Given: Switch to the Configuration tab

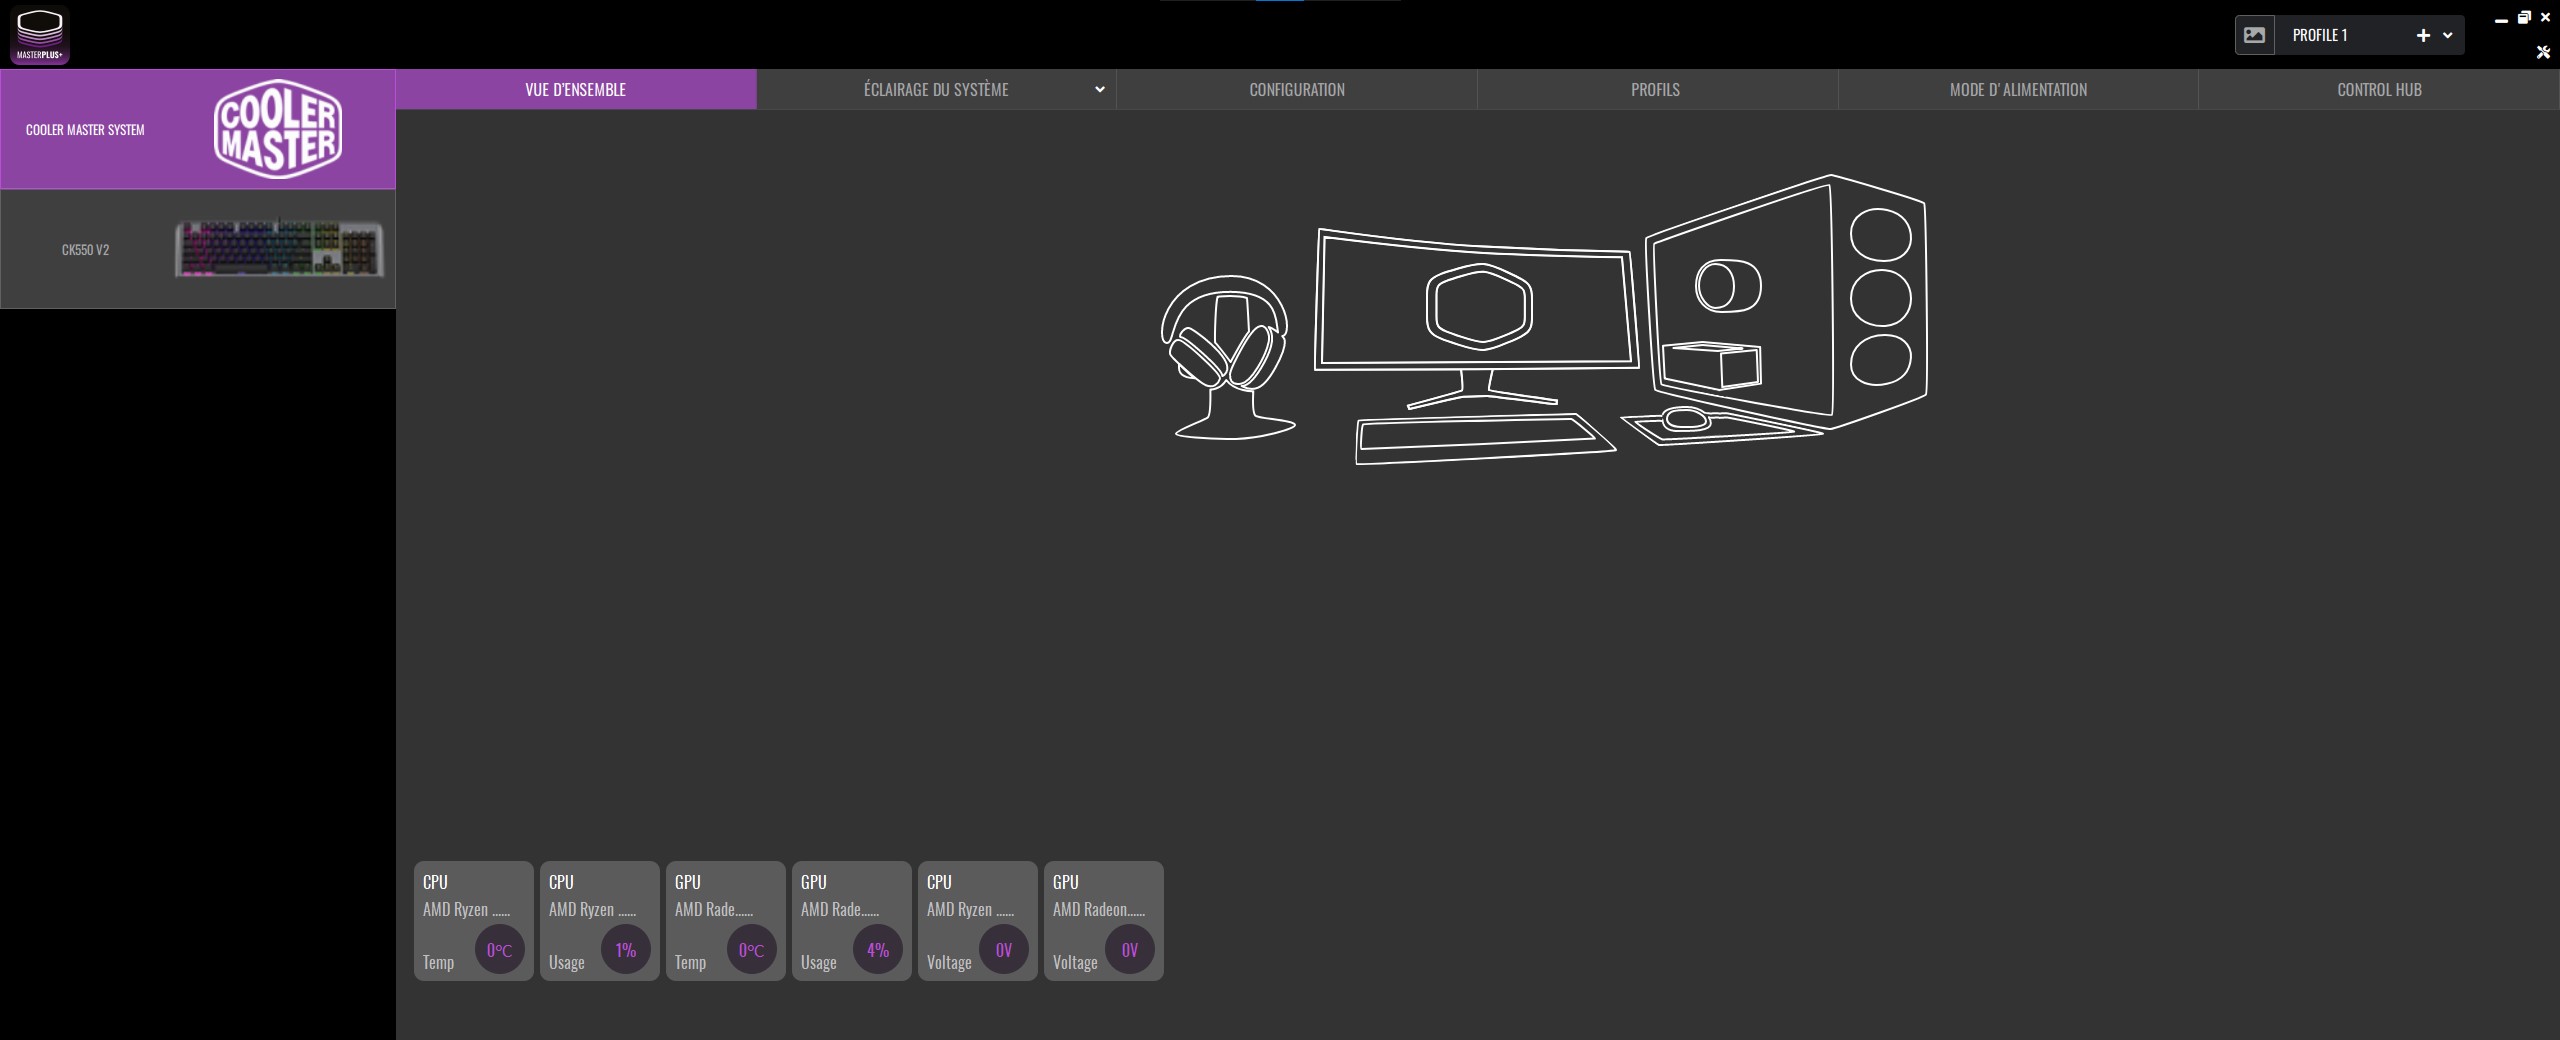Looking at the screenshot, I should (x=1296, y=90).
